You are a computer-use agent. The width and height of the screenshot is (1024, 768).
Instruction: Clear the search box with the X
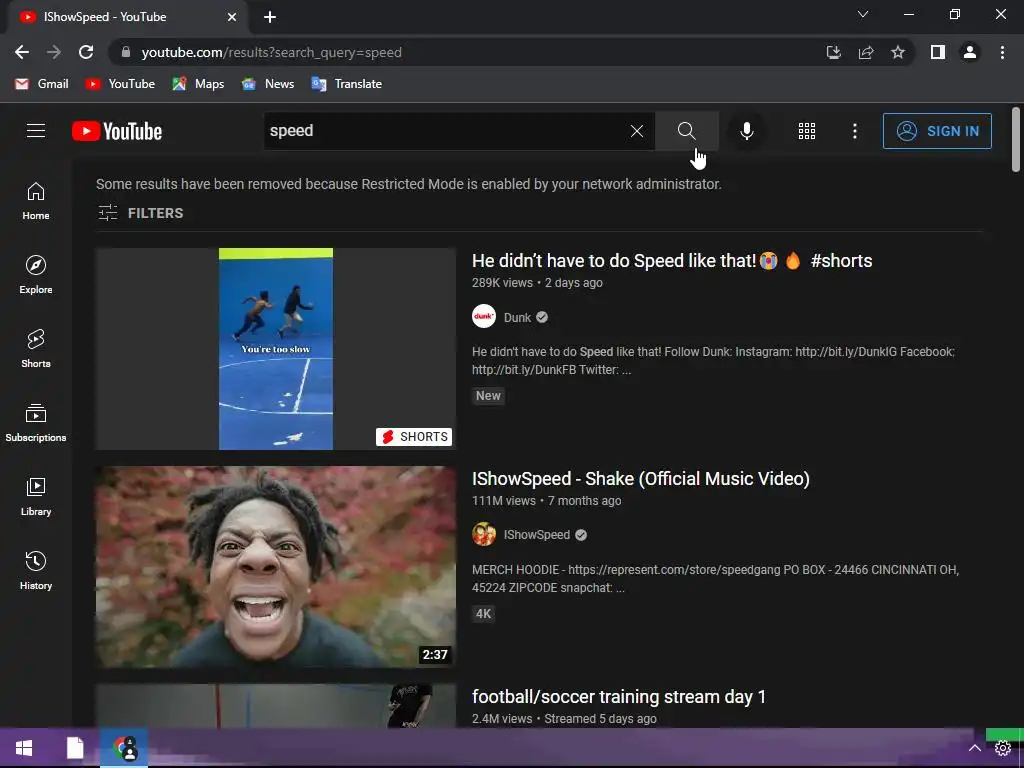click(x=637, y=131)
